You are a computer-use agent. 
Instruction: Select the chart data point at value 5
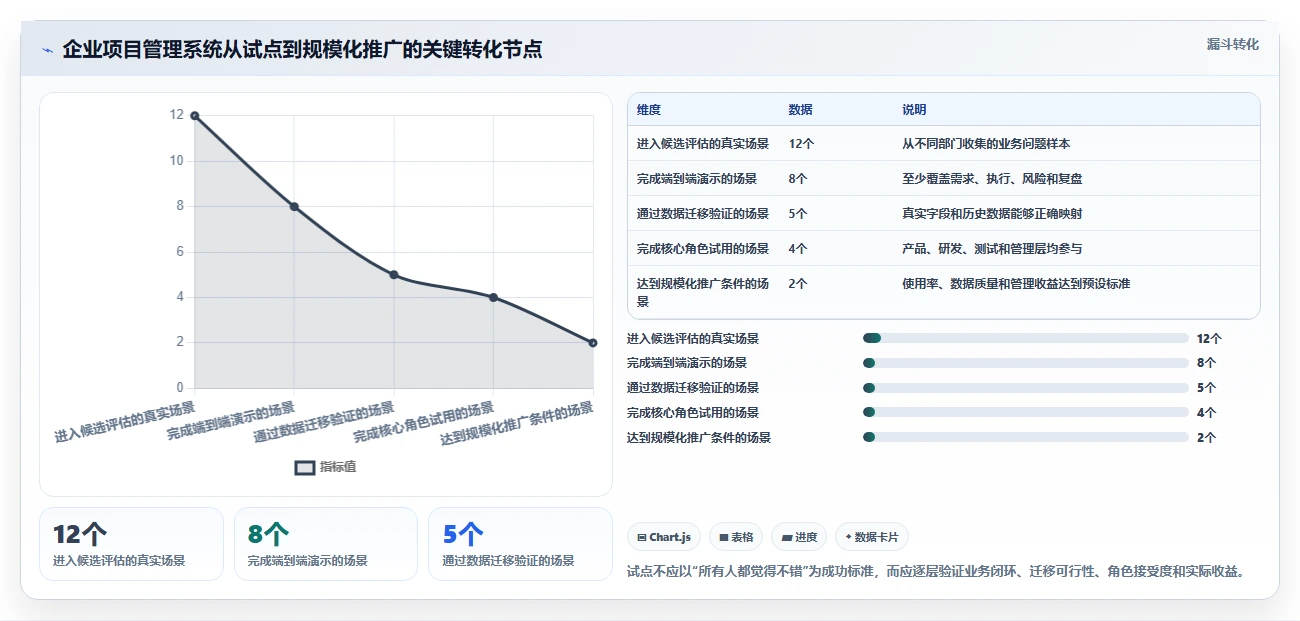[394, 275]
